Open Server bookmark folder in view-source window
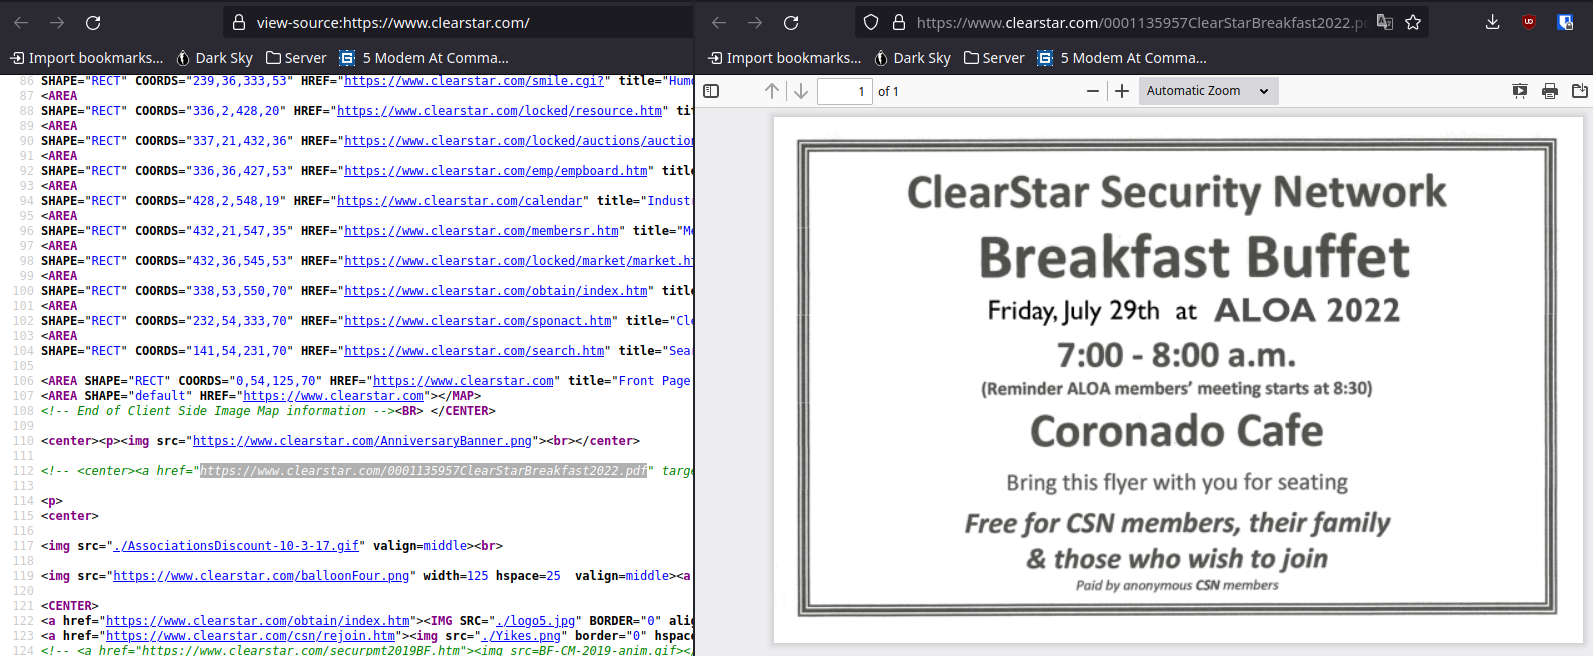Image resolution: width=1593 pixels, height=656 pixels. click(296, 58)
